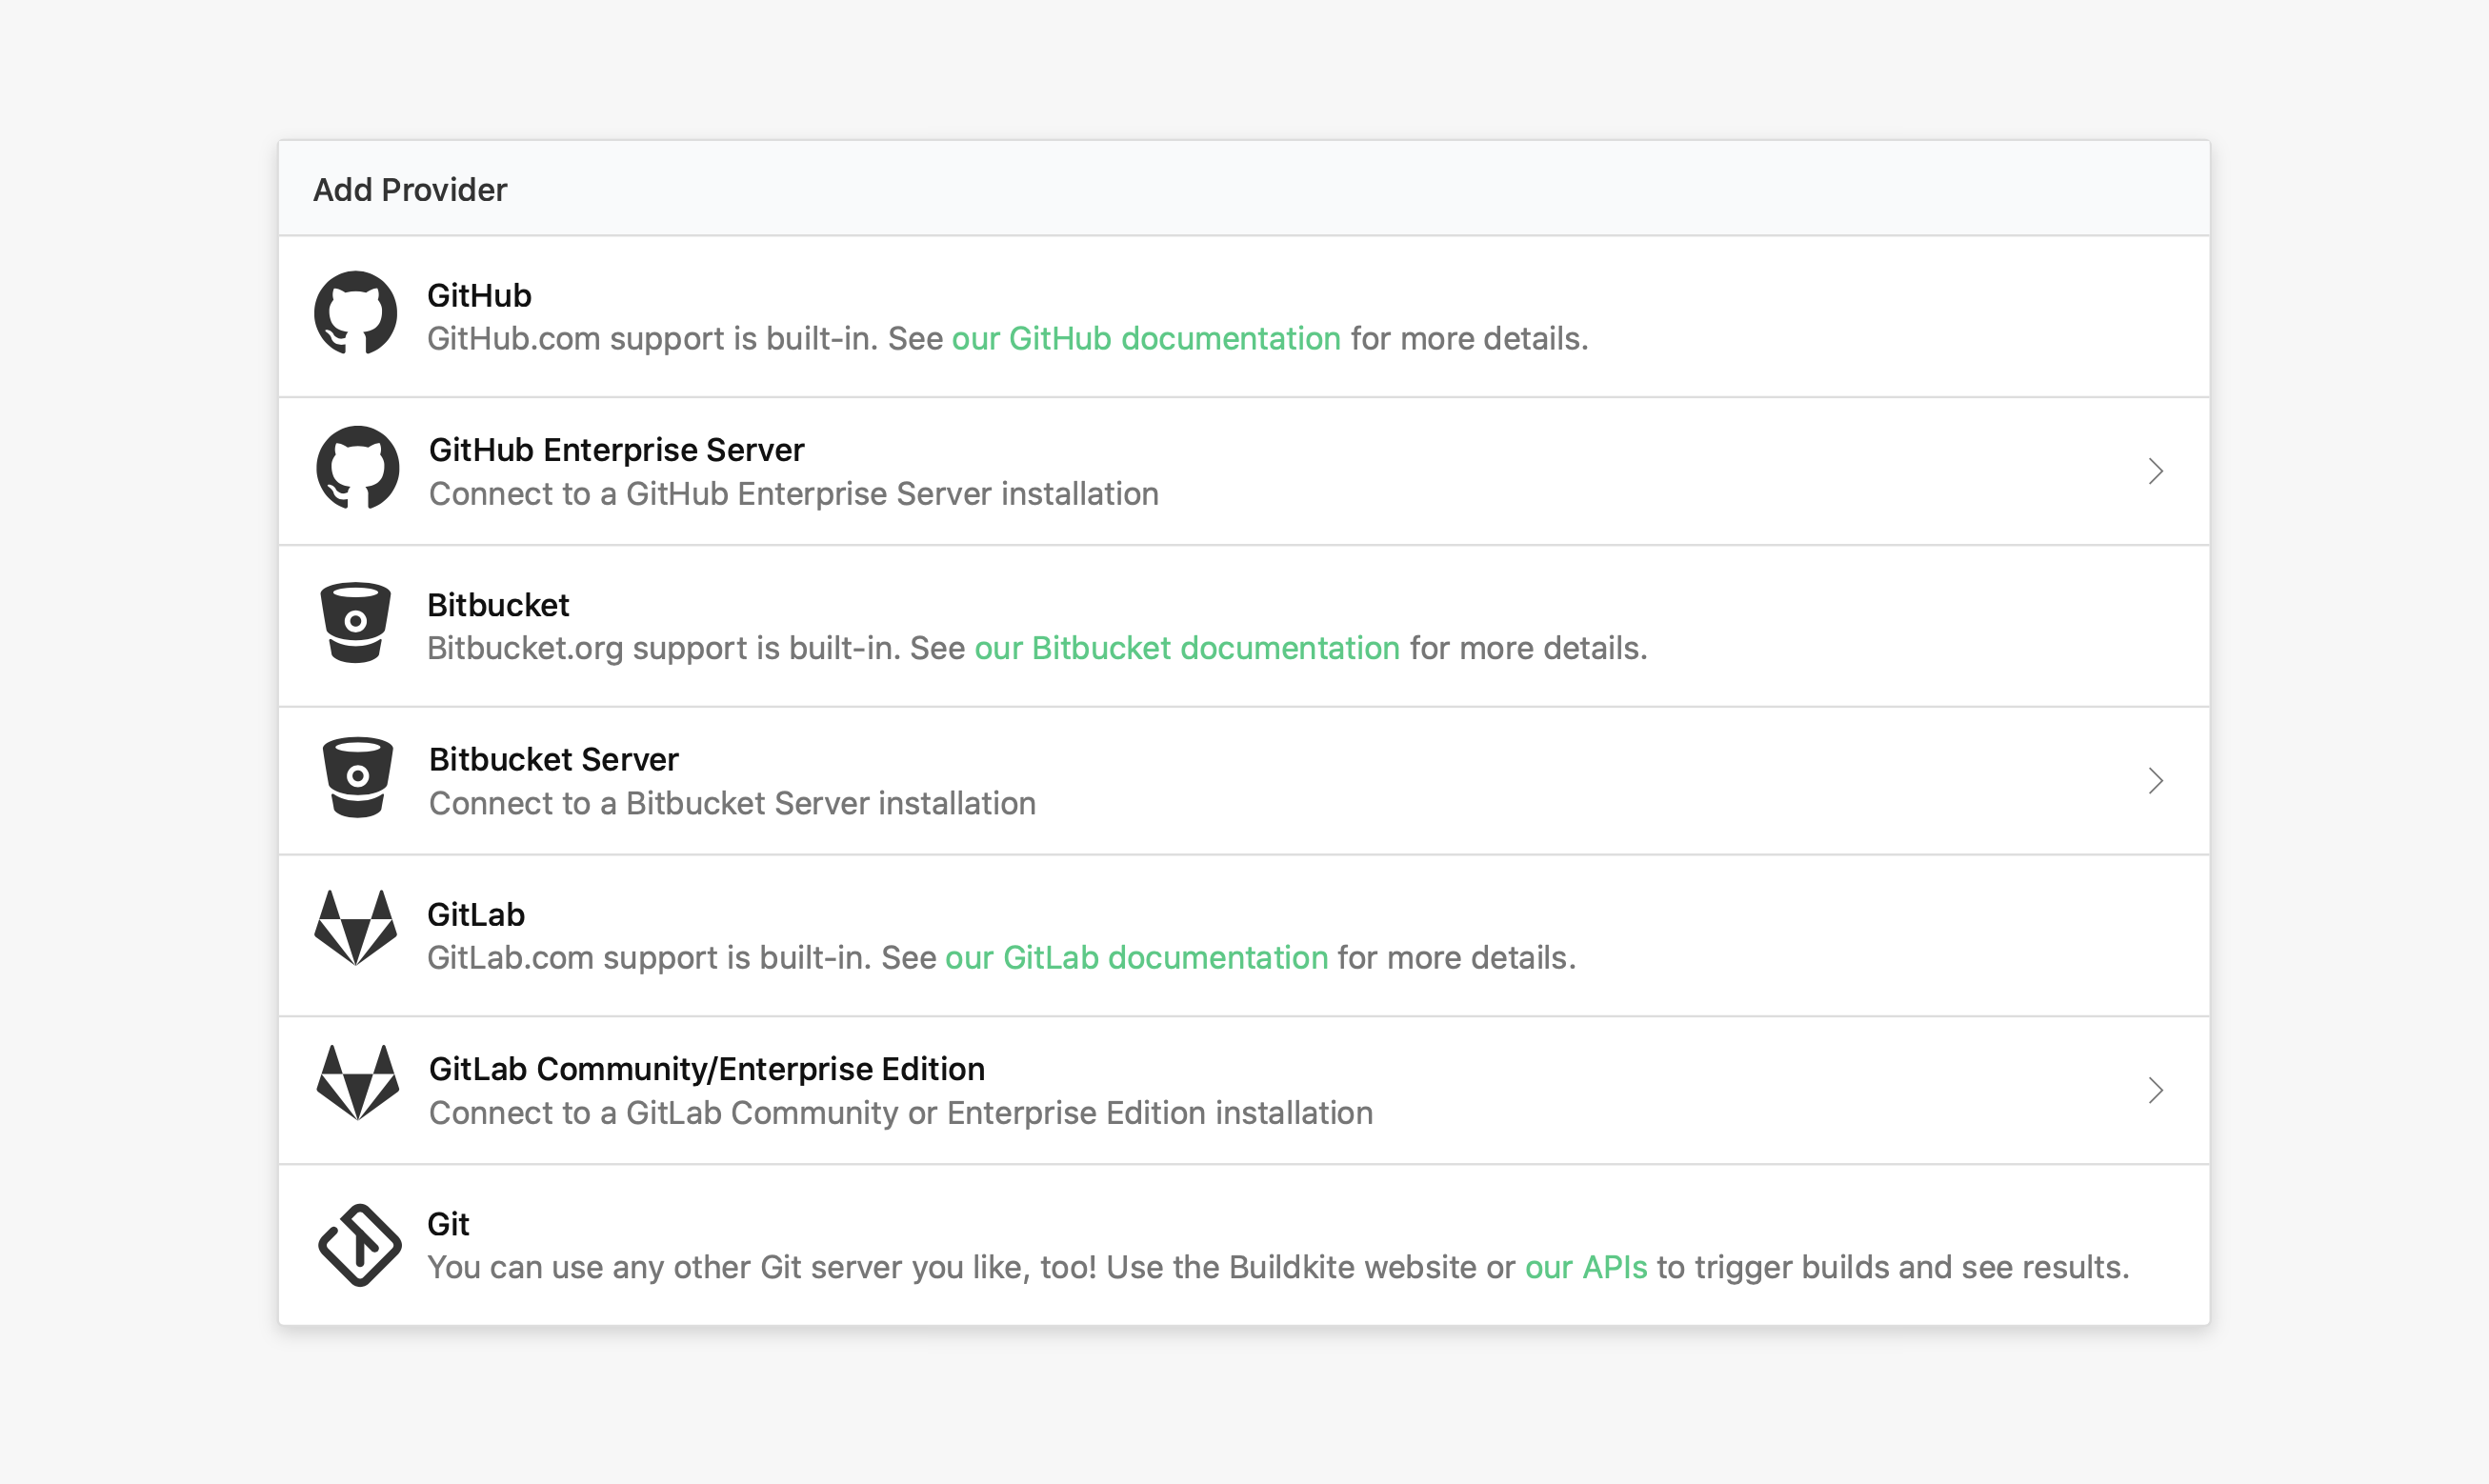Click the GitHub octocat icon in first row
The image size is (2489, 1484).
[355, 313]
